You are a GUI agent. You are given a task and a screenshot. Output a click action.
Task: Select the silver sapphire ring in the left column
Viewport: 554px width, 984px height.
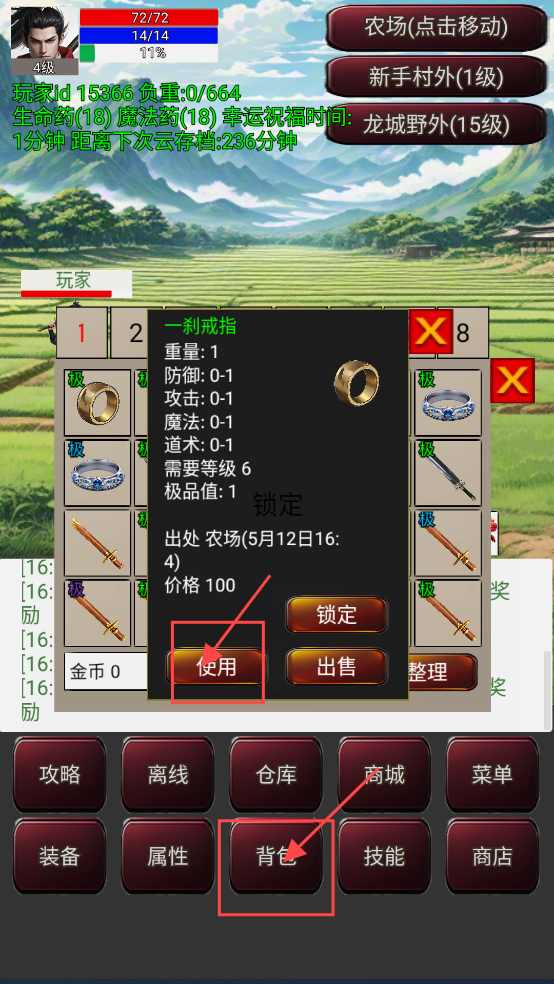(97, 473)
